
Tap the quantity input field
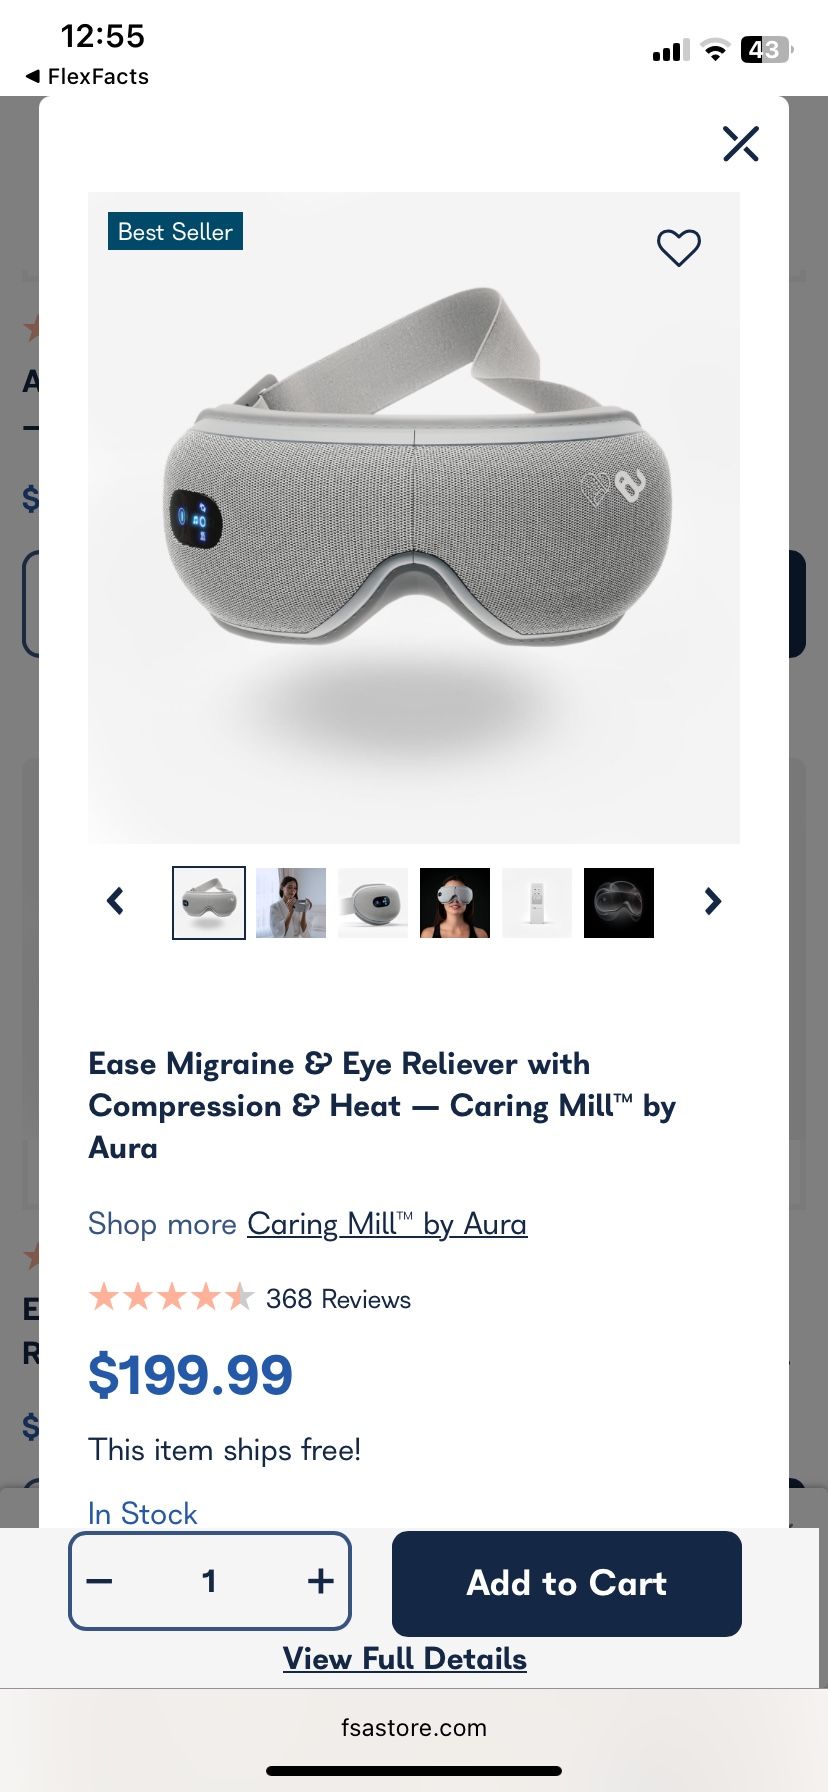[x=209, y=1581]
